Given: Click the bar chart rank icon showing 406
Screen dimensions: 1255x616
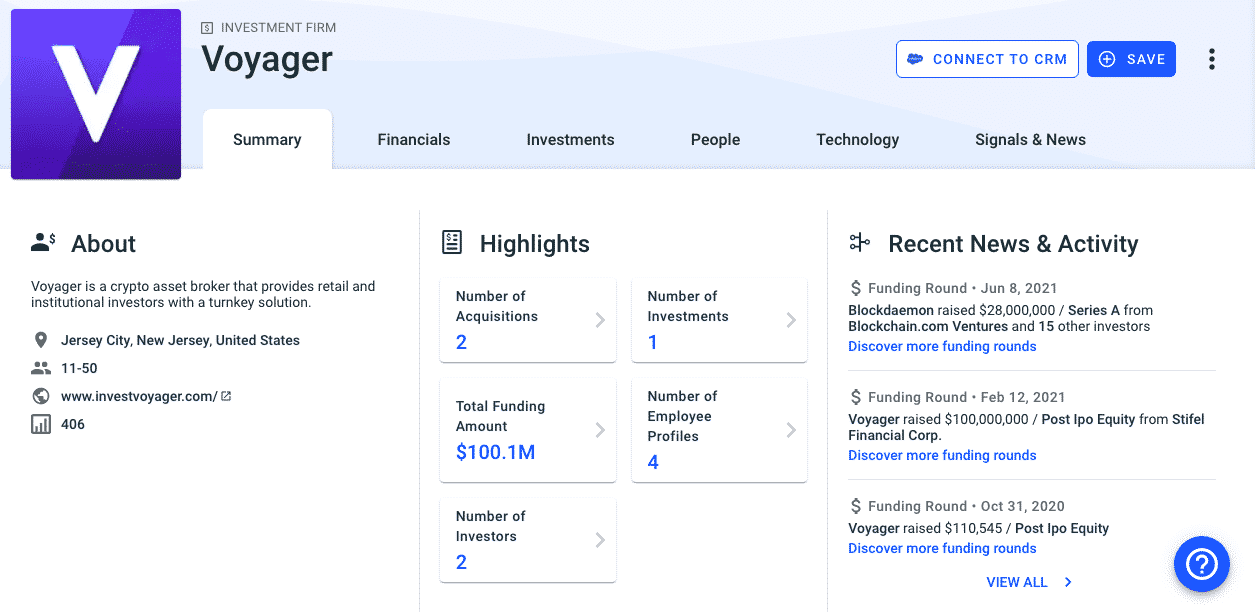Looking at the screenshot, I should [x=40, y=423].
